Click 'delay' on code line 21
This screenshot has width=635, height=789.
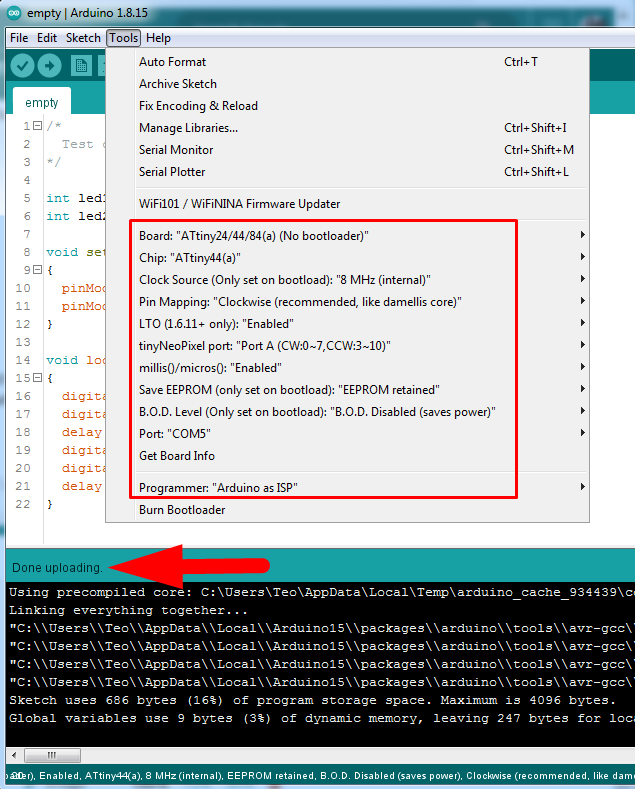pos(82,486)
